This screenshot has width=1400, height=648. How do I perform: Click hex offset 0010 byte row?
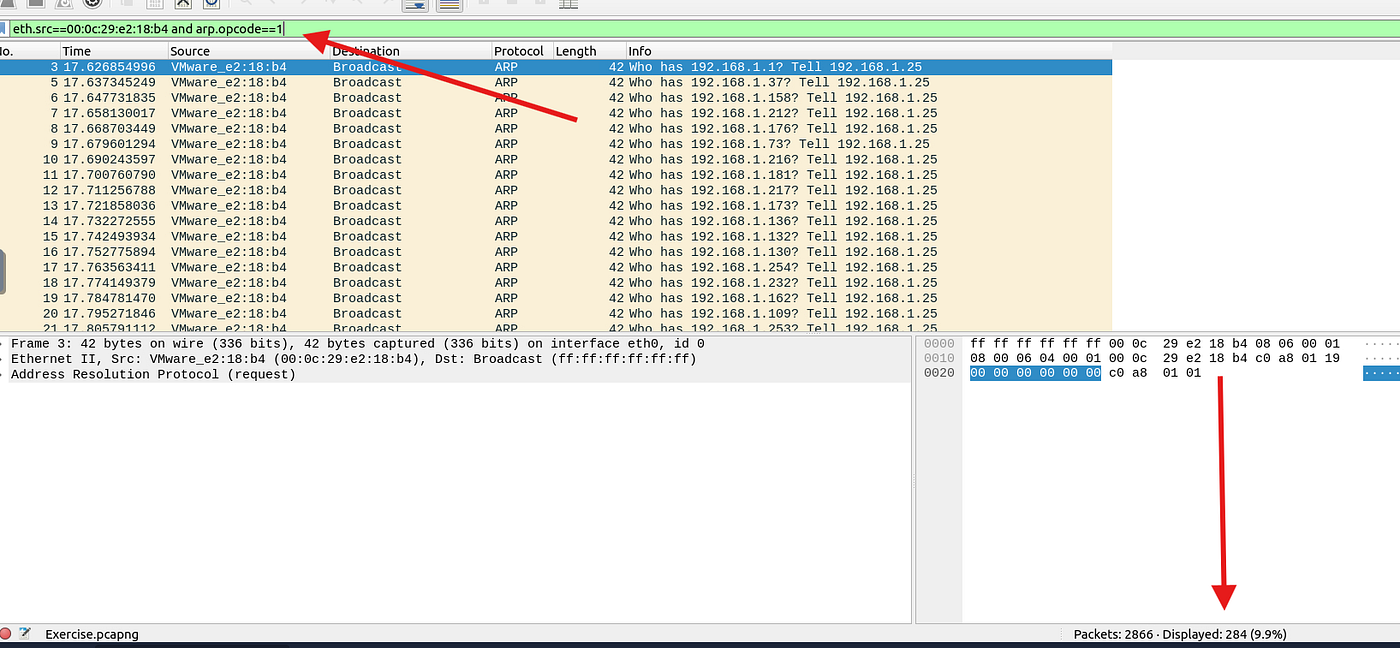(1155, 358)
